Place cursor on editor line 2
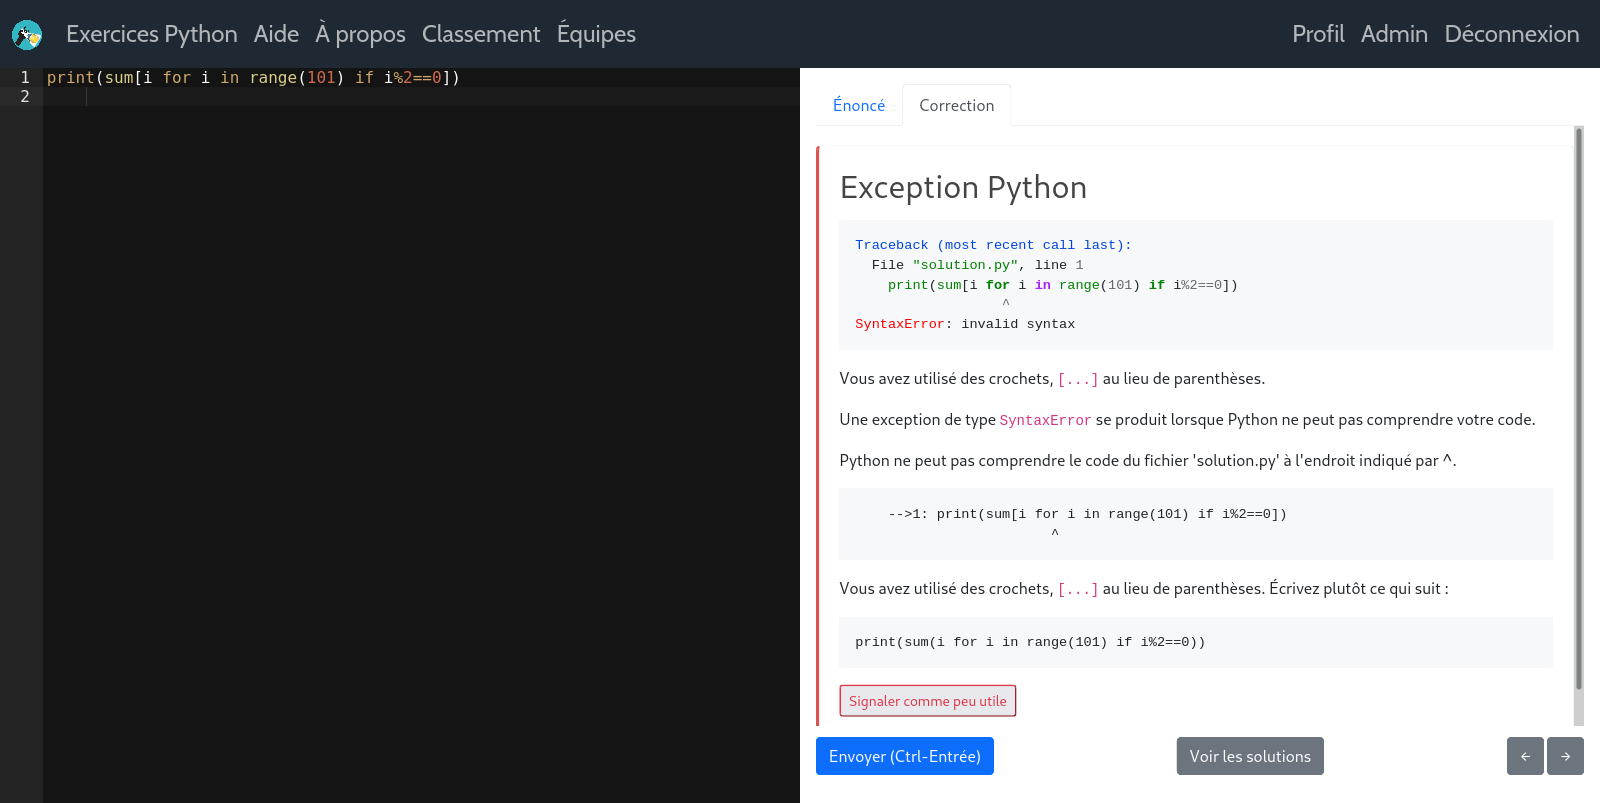This screenshot has width=1600, height=803. 420,97
